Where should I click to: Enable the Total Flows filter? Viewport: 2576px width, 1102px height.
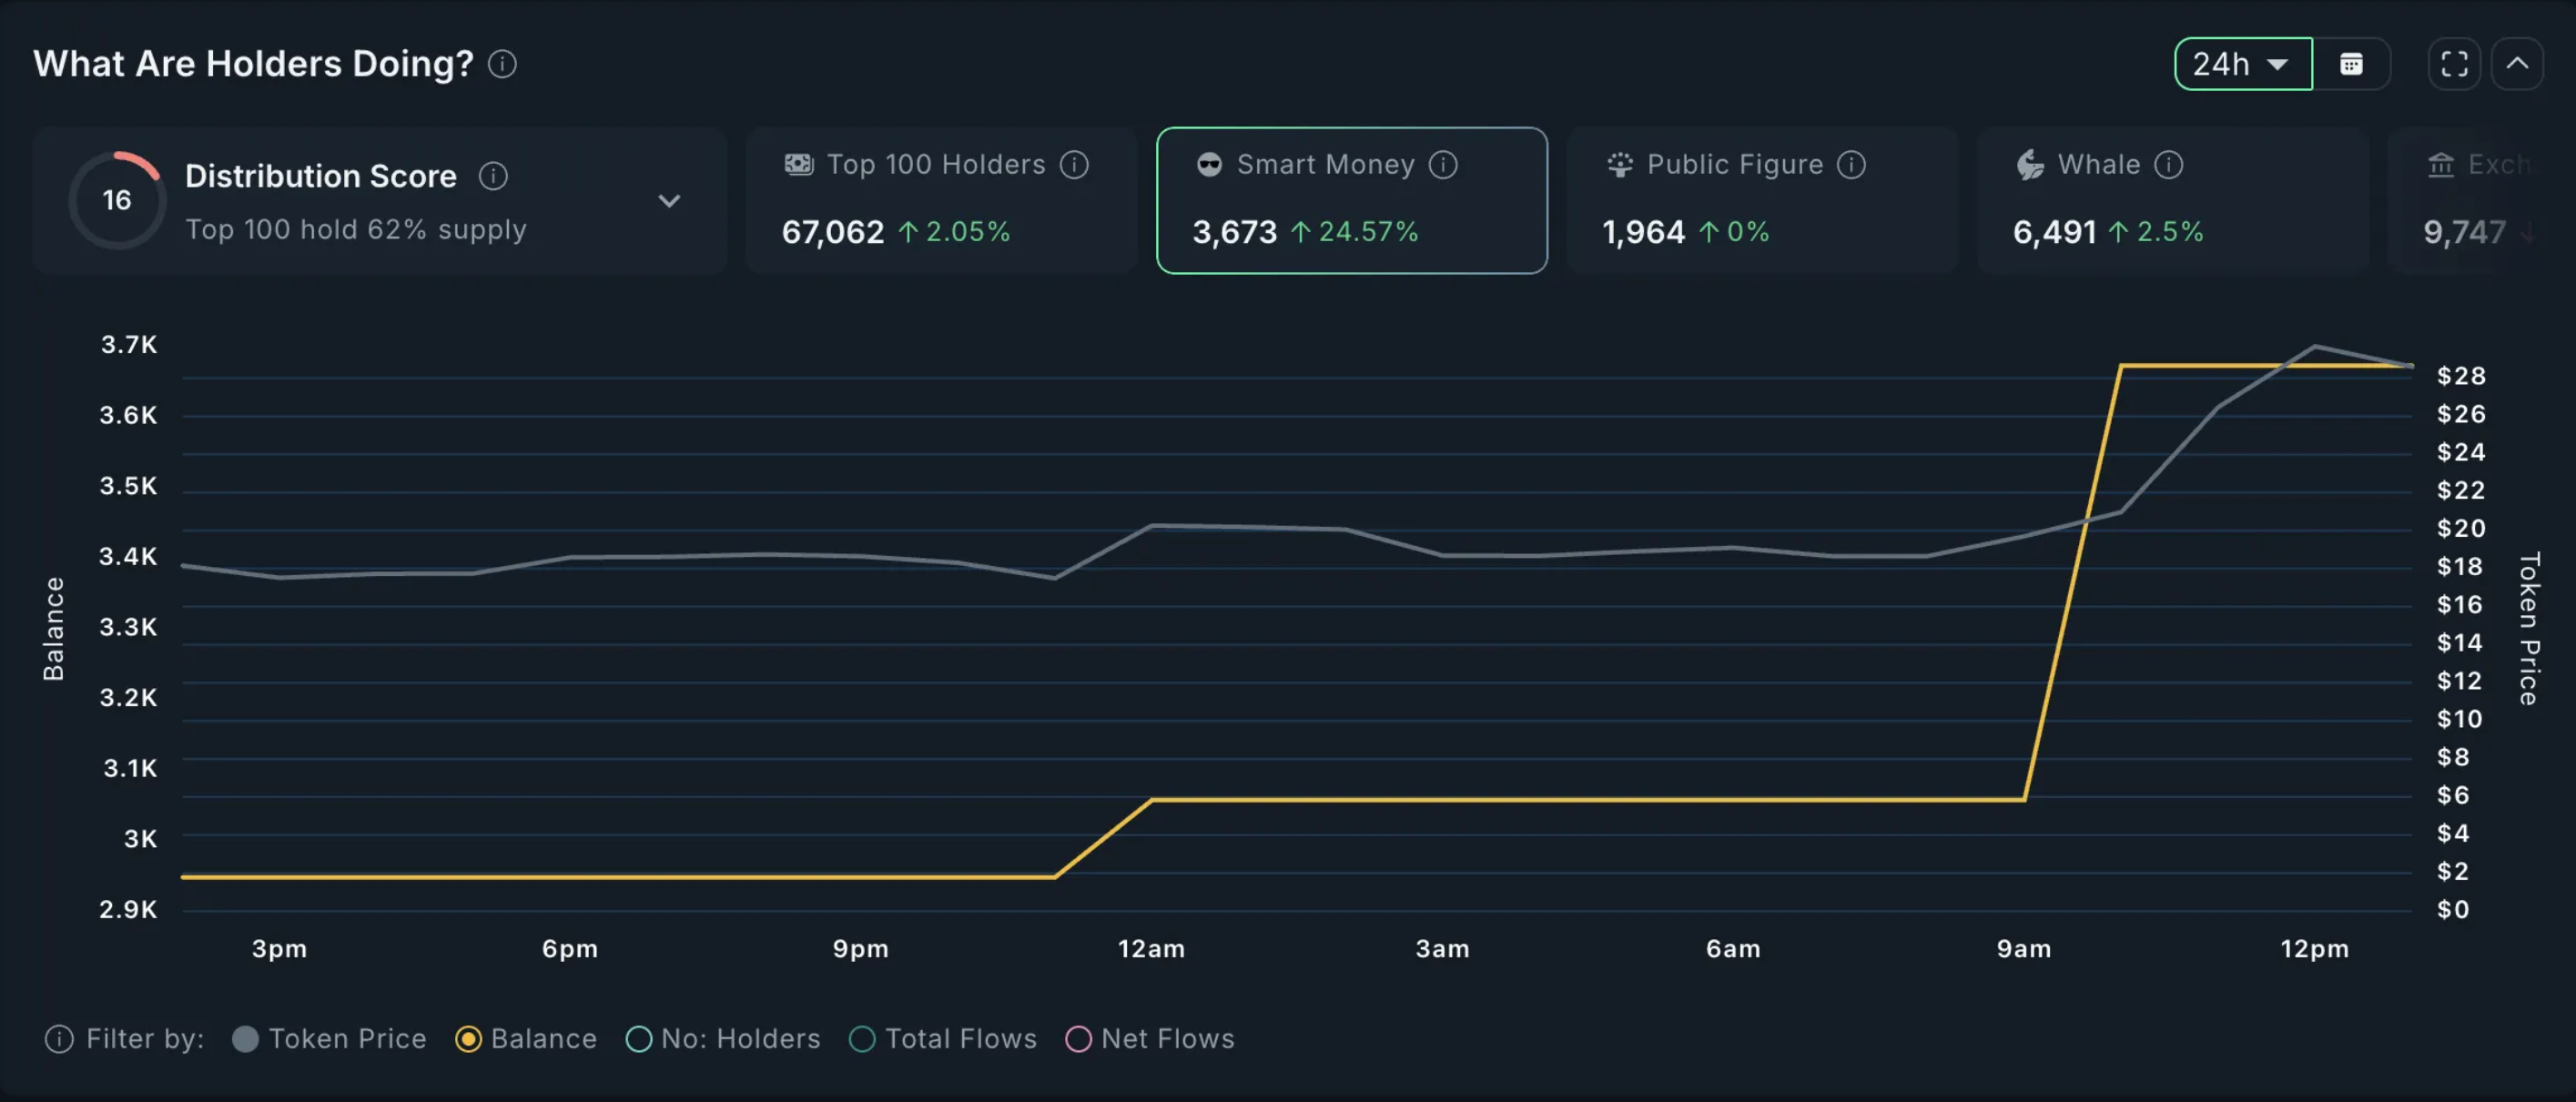click(943, 1039)
